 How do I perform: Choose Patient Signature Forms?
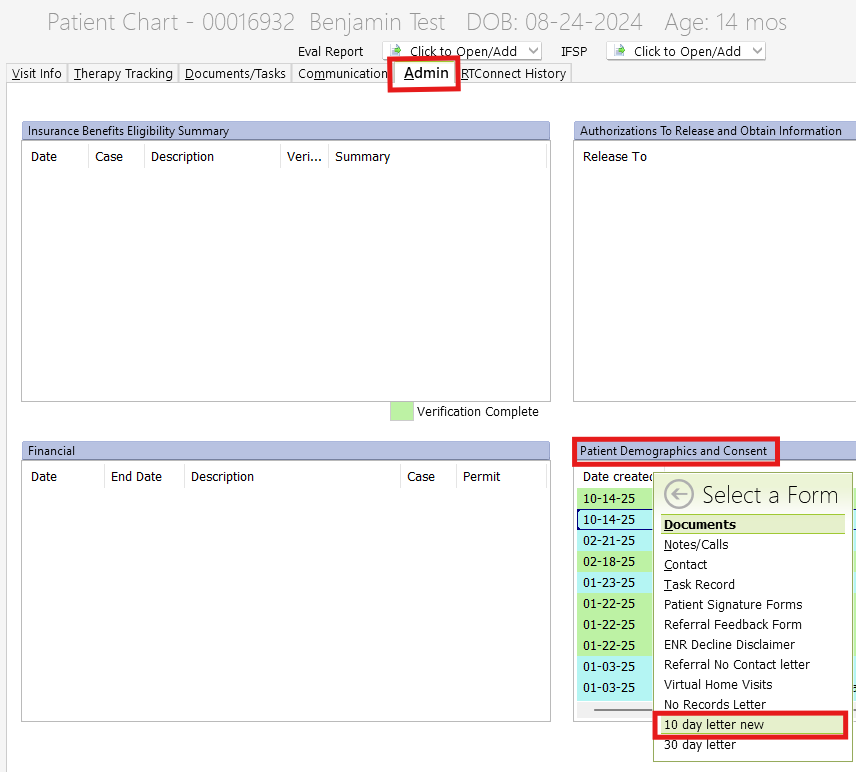[733, 605]
